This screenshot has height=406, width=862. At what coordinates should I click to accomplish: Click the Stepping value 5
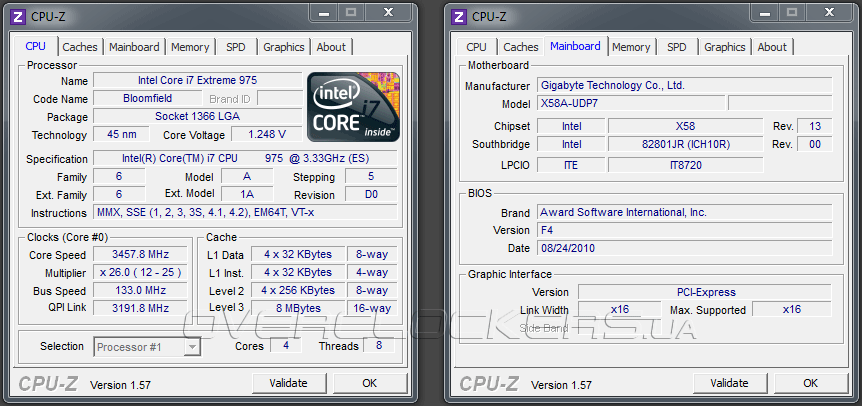pos(371,176)
